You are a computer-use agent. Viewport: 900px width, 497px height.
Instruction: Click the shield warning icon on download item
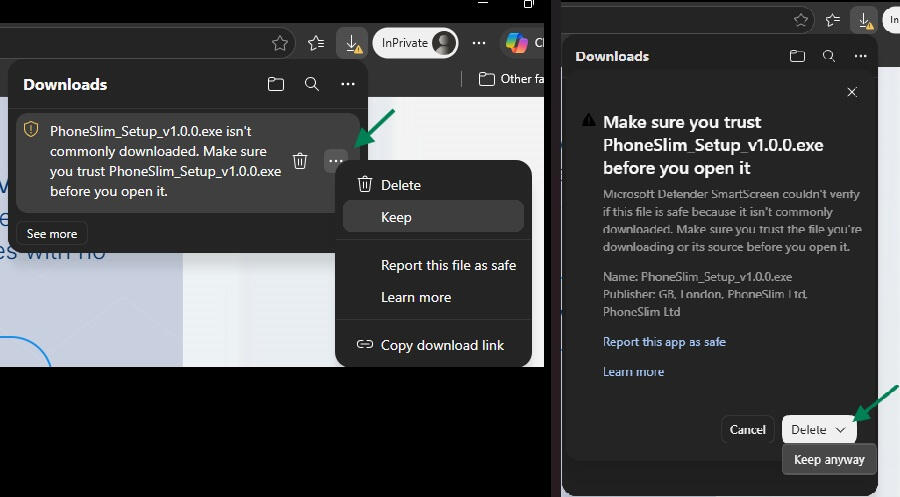point(31,130)
